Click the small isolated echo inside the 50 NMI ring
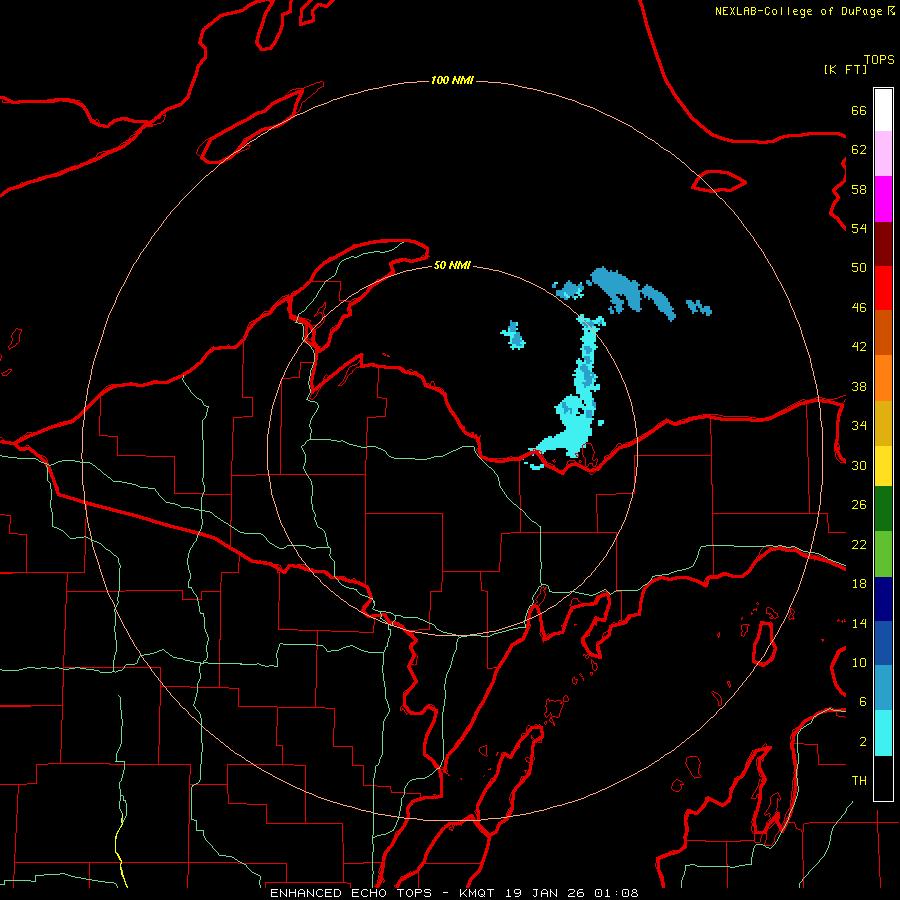Screen dimensions: 900x900 point(513,336)
